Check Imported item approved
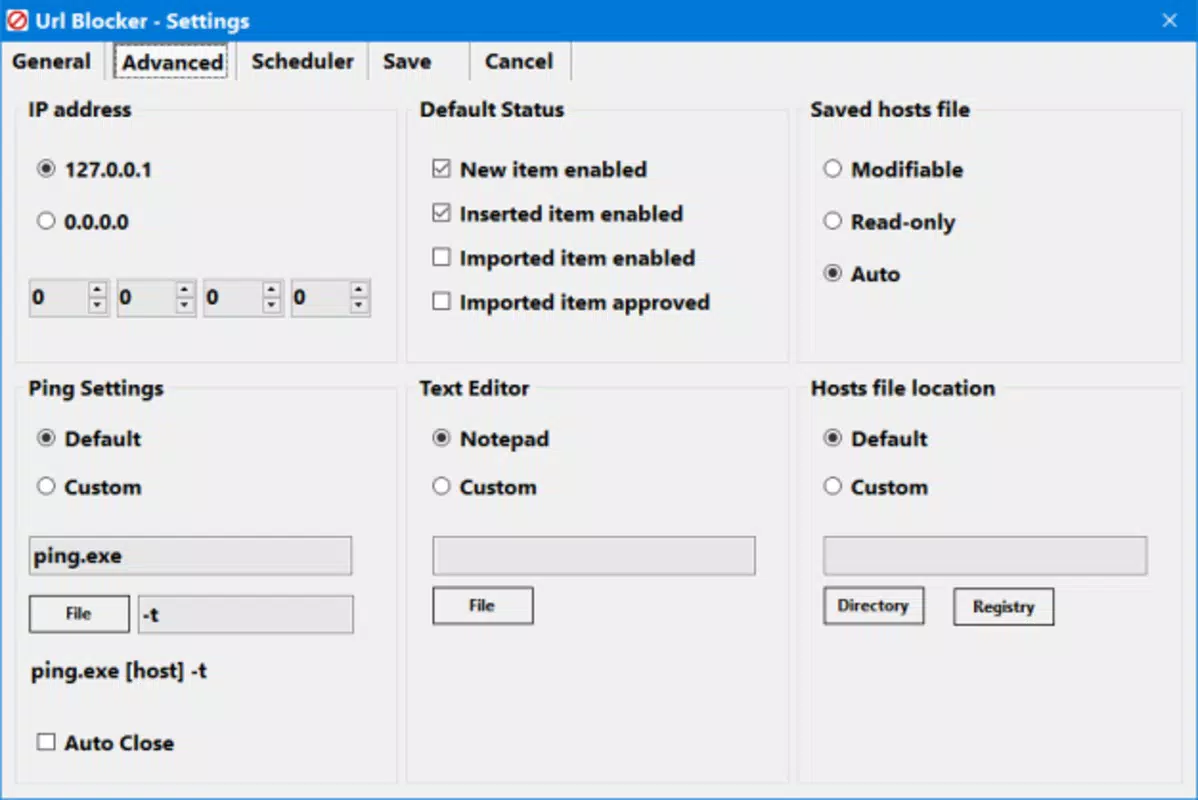The width and height of the screenshot is (1198, 800). click(441, 302)
